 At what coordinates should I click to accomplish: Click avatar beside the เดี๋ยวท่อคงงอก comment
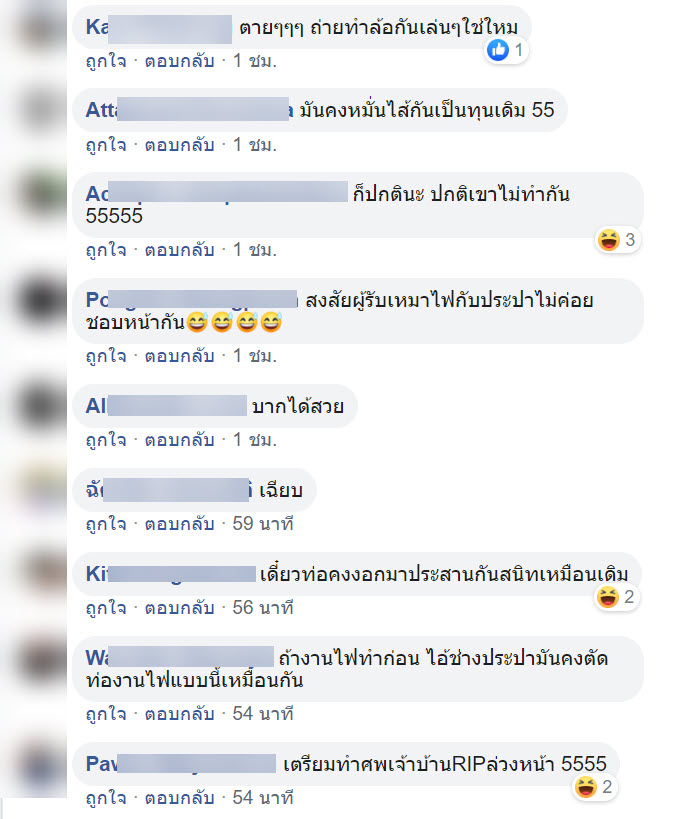(x=40, y=574)
